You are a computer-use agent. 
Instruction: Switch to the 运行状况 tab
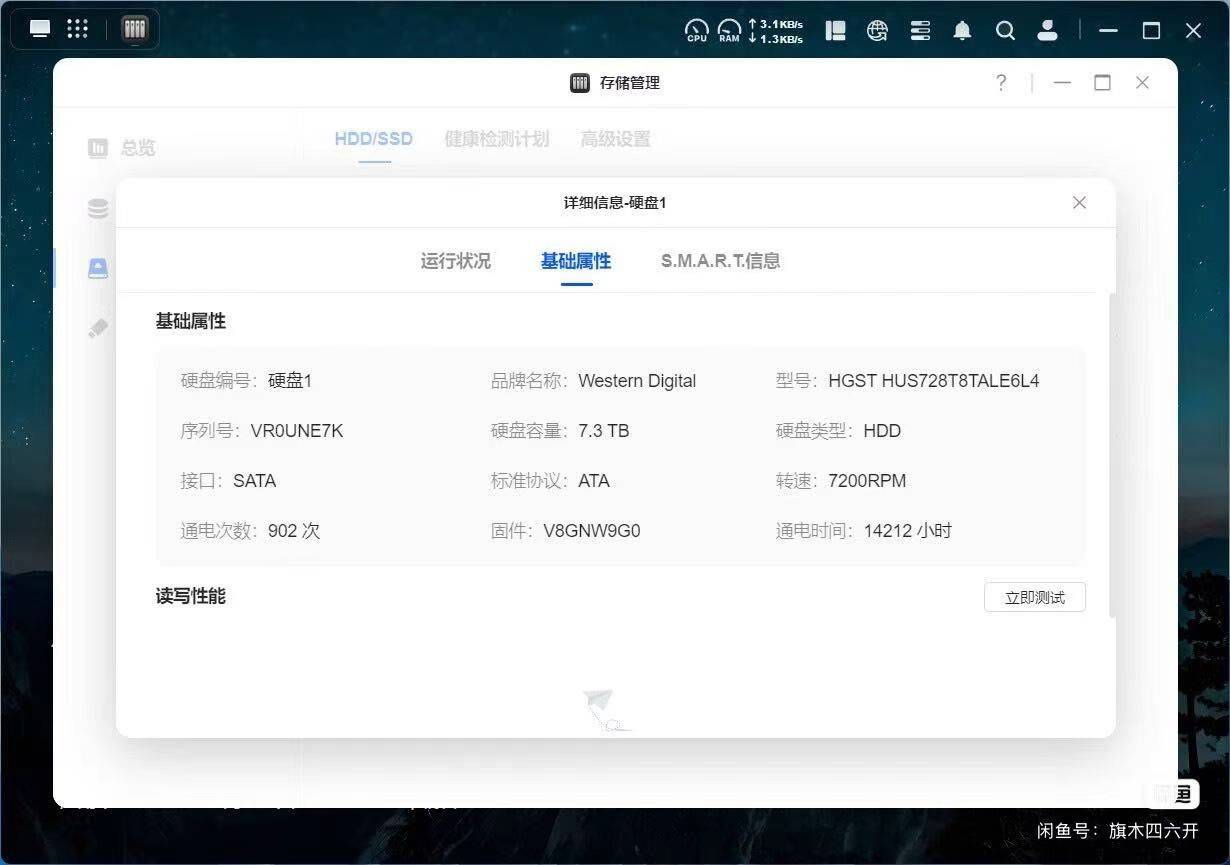point(456,261)
